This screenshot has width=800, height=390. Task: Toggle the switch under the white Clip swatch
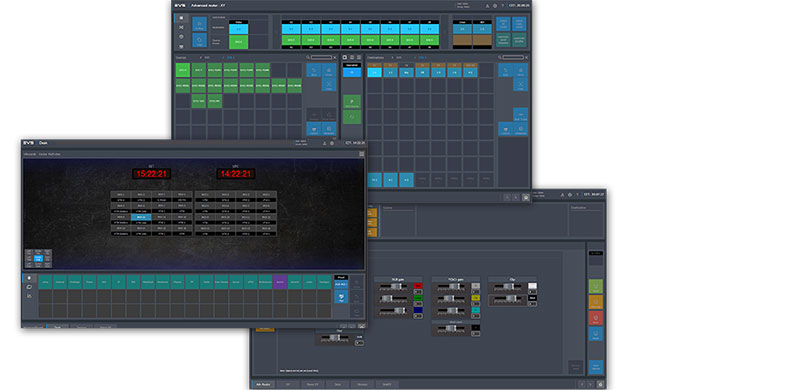[533, 291]
